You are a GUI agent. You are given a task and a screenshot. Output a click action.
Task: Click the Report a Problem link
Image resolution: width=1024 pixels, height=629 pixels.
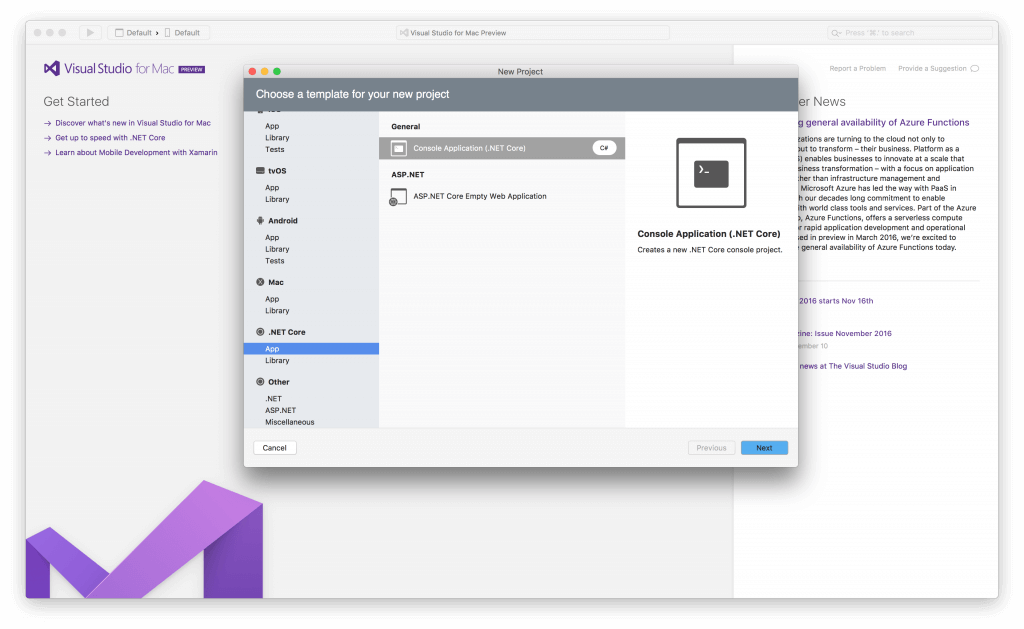pyautogui.click(x=857, y=69)
